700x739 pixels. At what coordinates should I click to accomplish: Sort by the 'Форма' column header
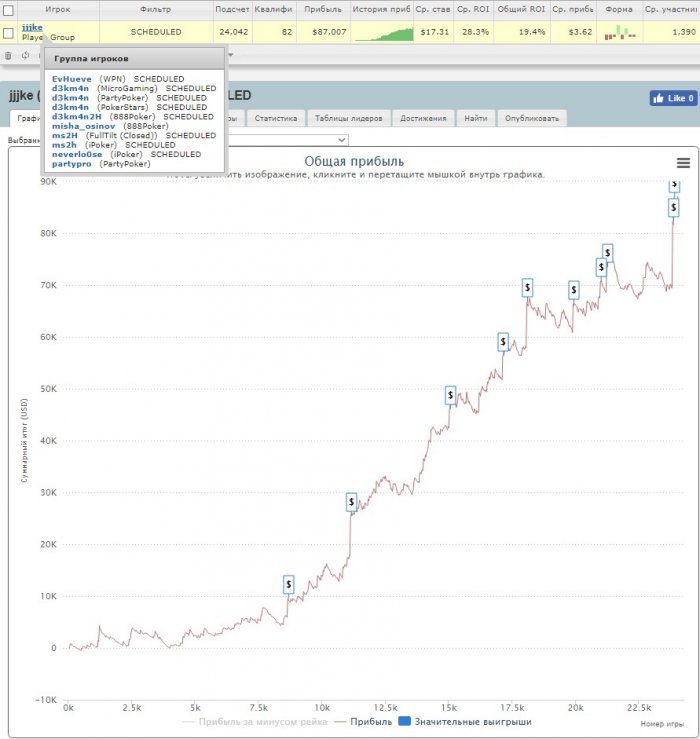pos(619,9)
